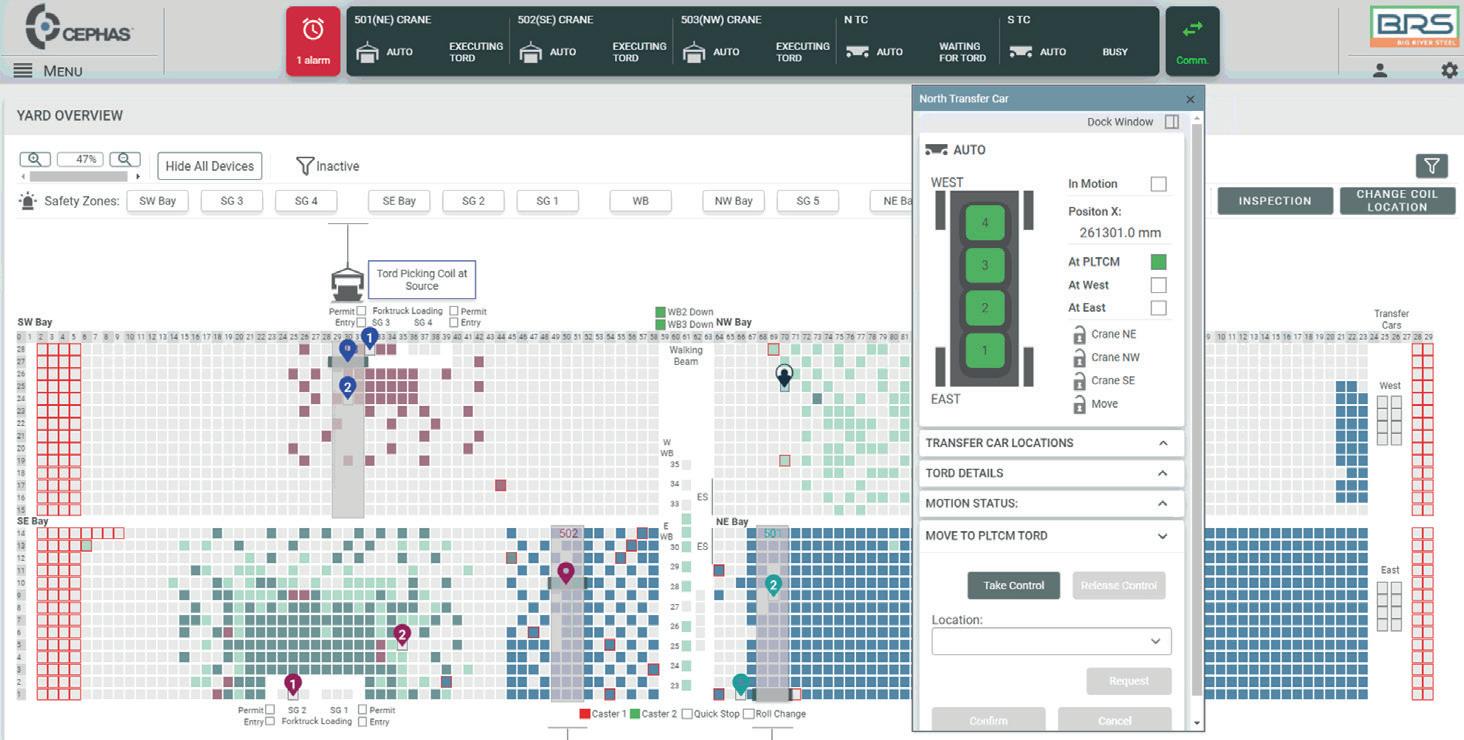Click the Cephas logo
The width and height of the screenshot is (1464, 740).
click(x=79, y=27)
